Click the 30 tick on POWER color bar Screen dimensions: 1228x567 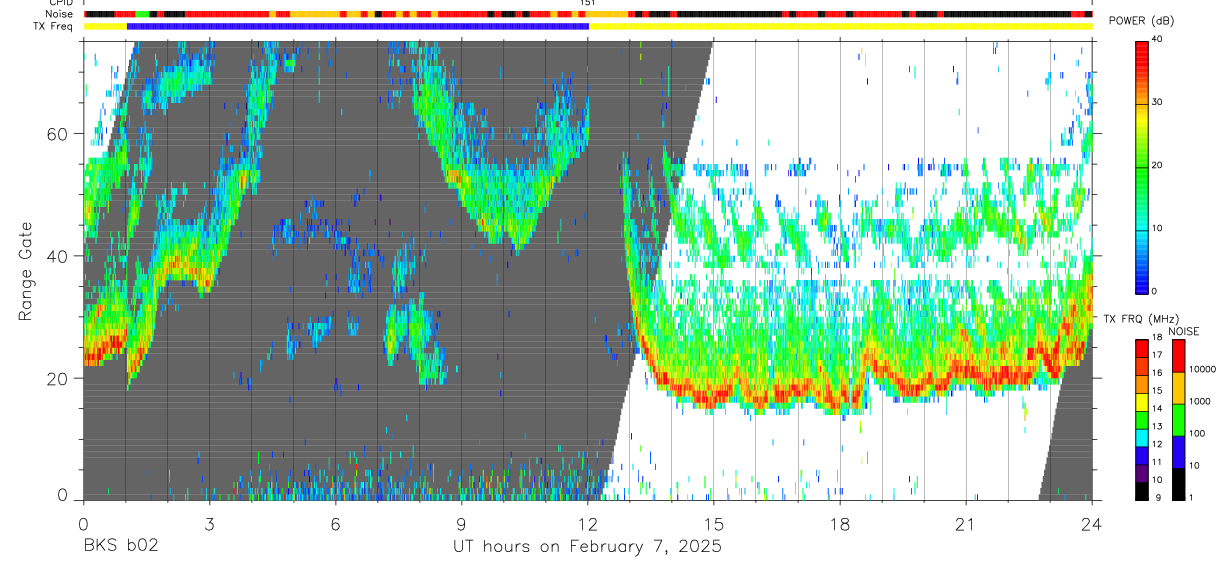1159,103
